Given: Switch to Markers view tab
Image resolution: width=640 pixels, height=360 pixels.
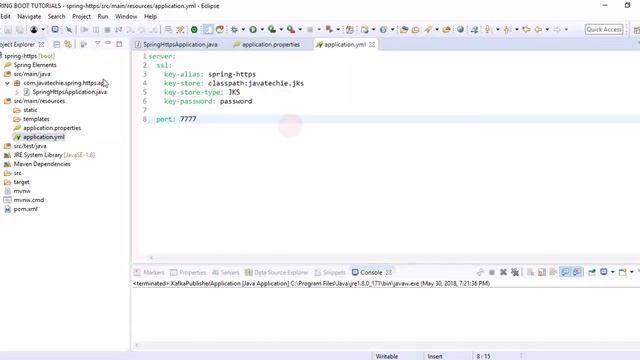Looking at the screenshot, I should (x=149, y=272).
